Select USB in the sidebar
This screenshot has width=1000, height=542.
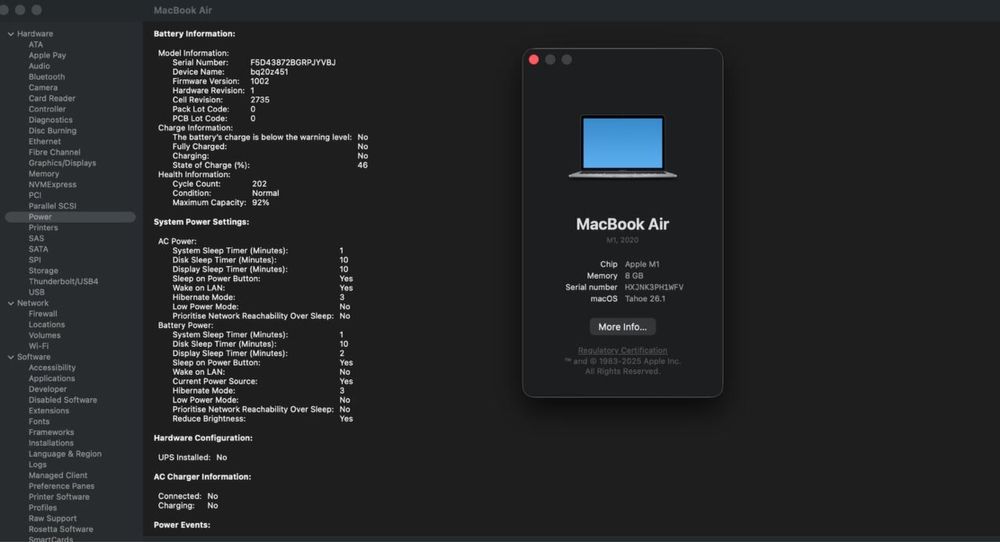point(36,293)
